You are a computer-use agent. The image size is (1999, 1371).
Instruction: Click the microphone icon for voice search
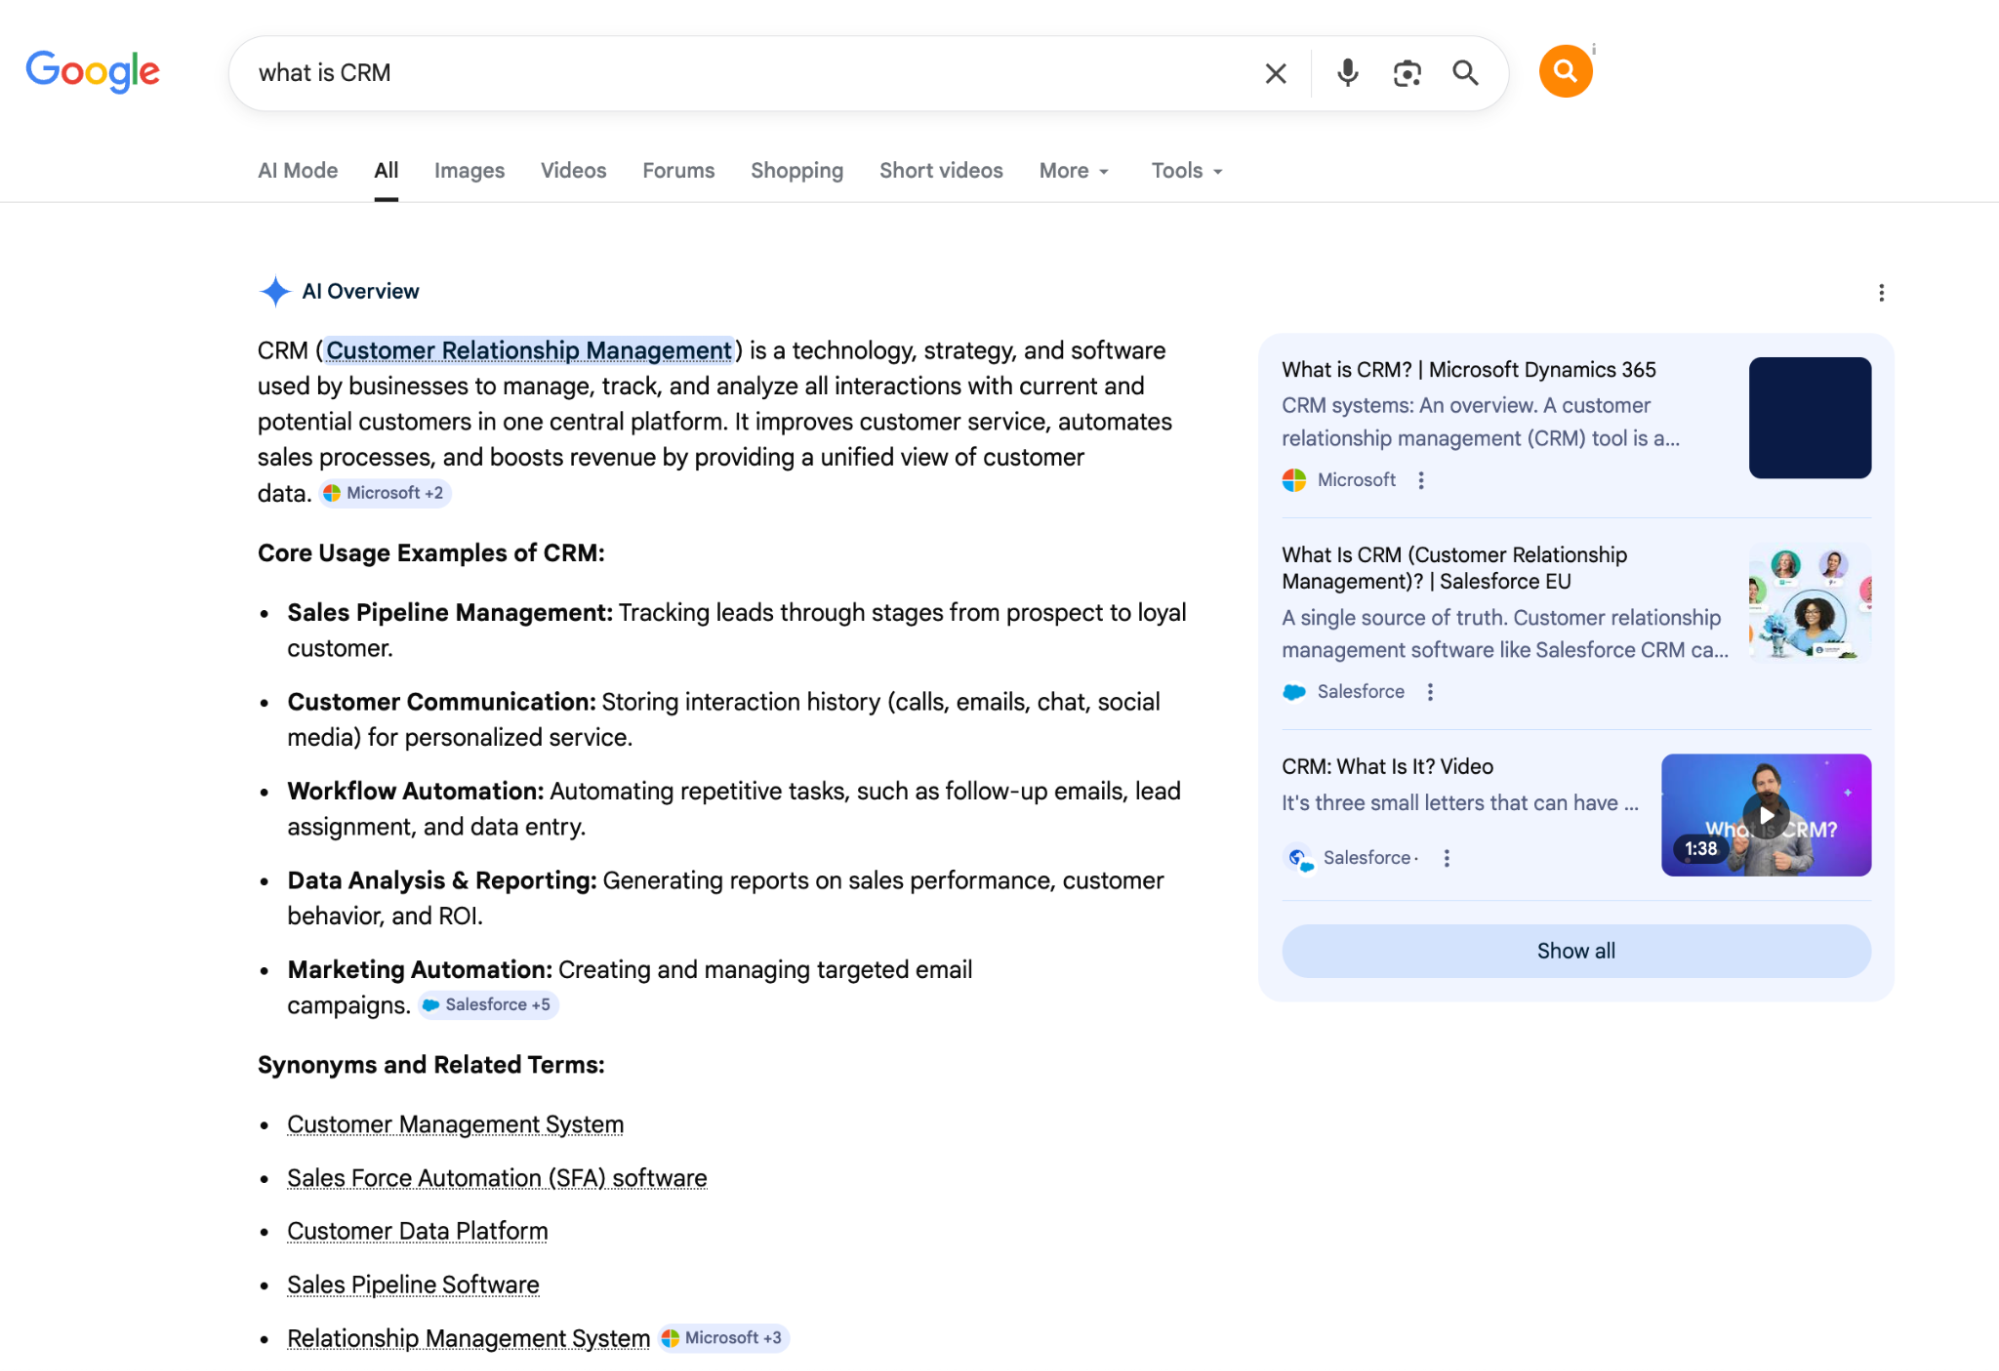[x=1346, y=72]
